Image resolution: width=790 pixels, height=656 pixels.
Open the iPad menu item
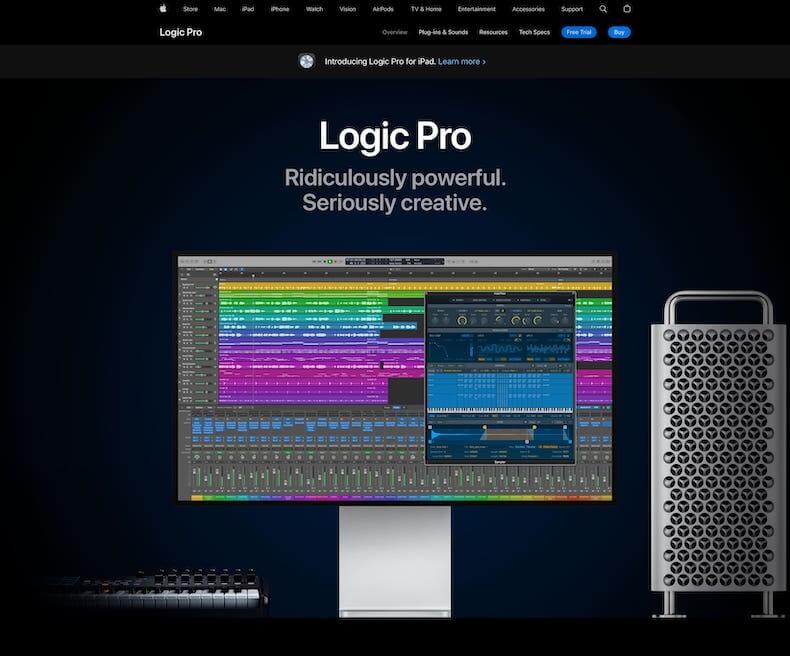point(248,9)
